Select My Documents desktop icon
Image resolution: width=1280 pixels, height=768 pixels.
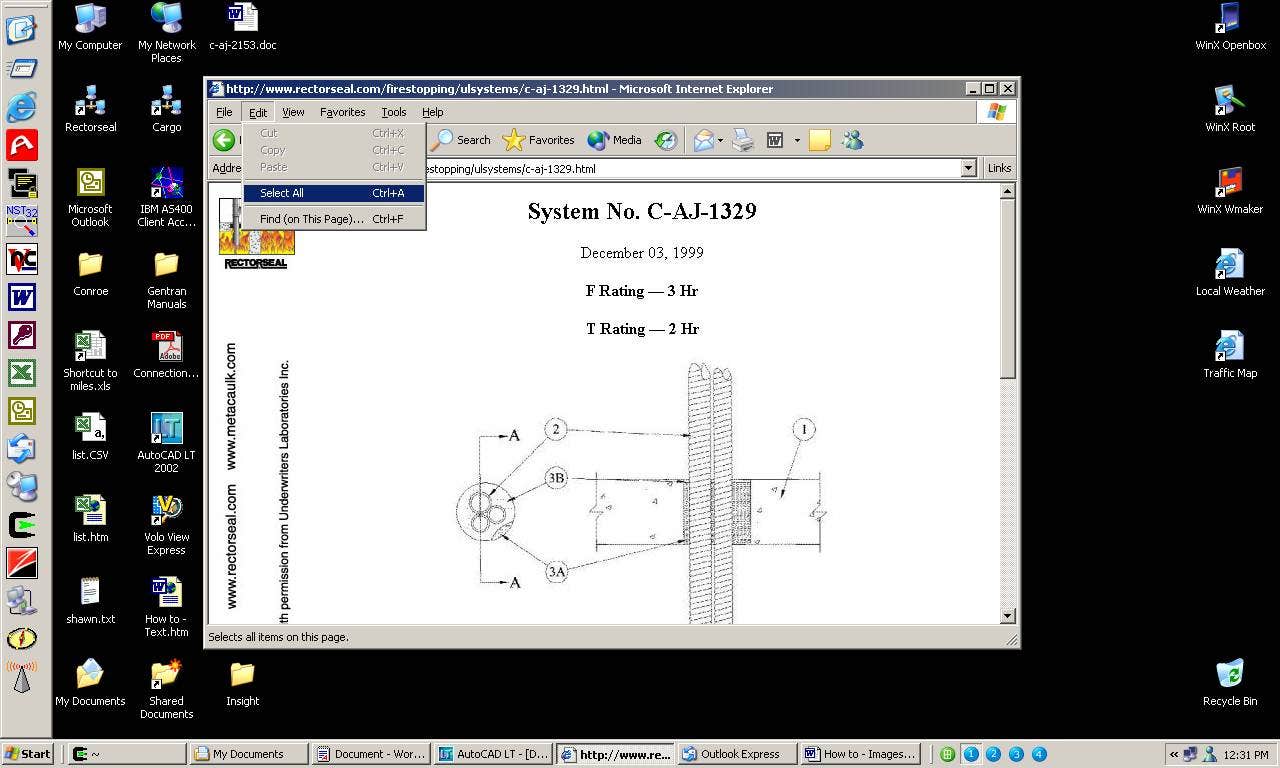[x=90, y=683]
